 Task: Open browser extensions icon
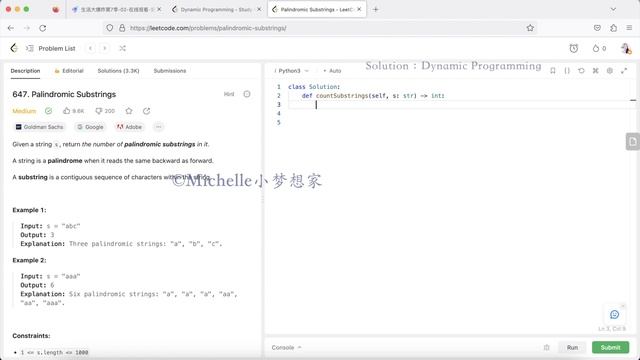click(x=613, y=28)
